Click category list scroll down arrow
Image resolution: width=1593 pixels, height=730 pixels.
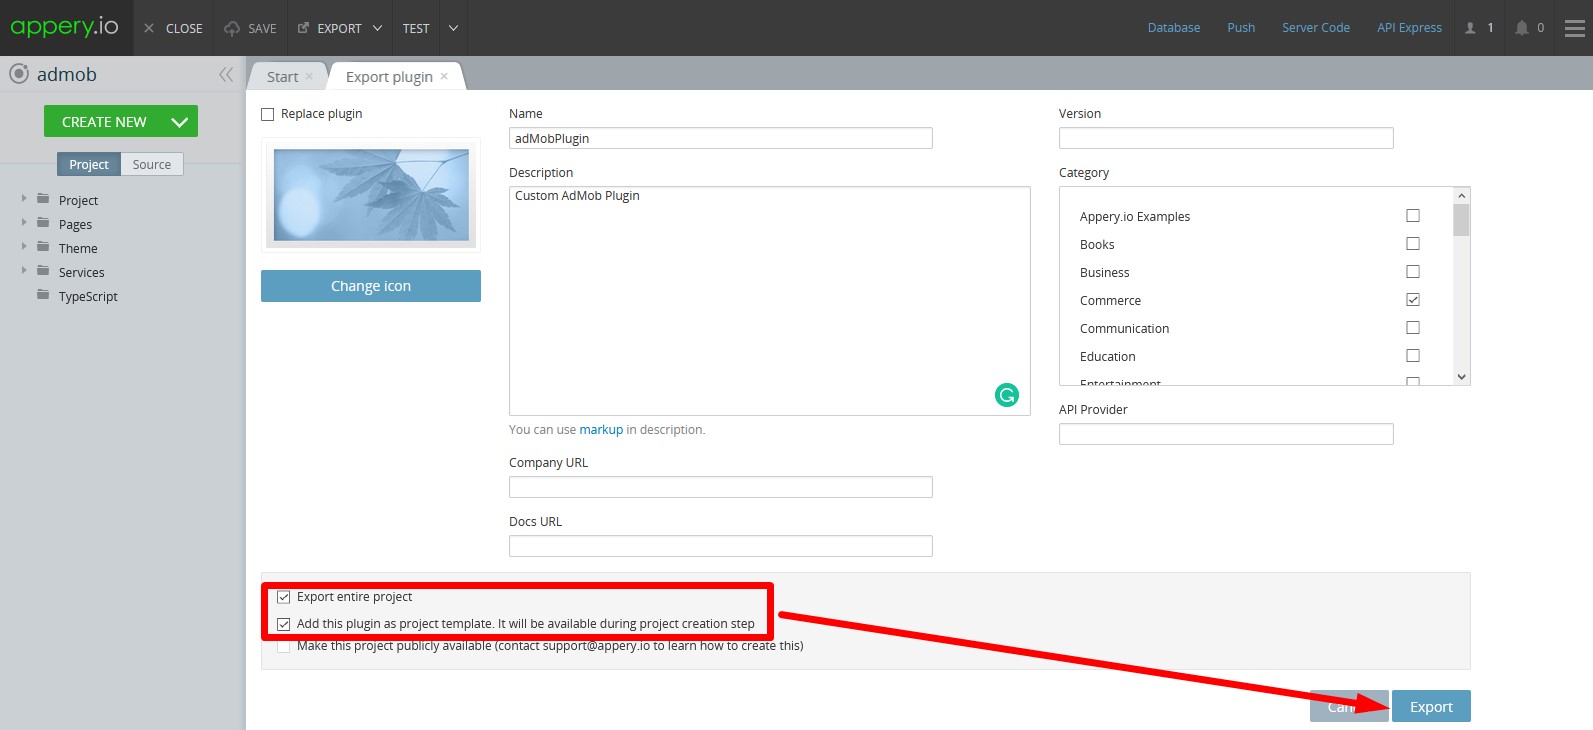(x=1462, y=377)
